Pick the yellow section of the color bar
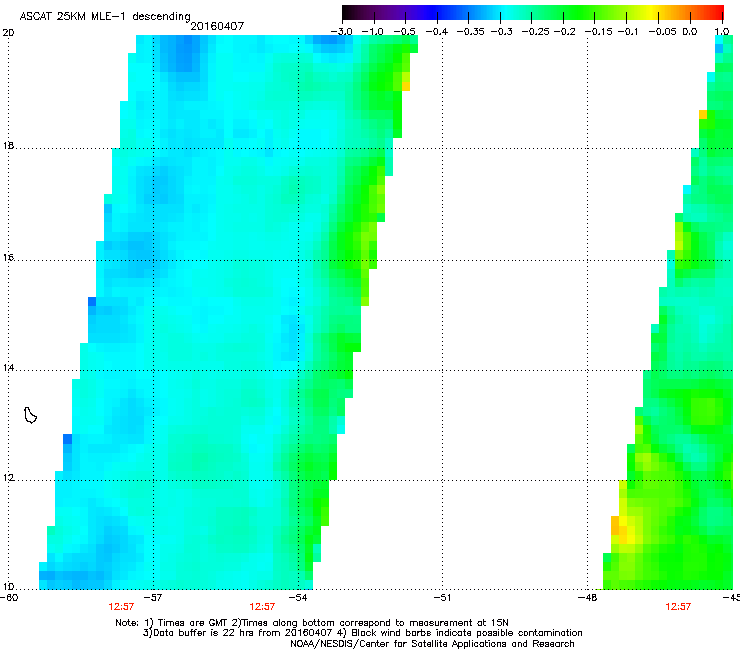This screenshot has width=740, height=650. pos(651,13)
